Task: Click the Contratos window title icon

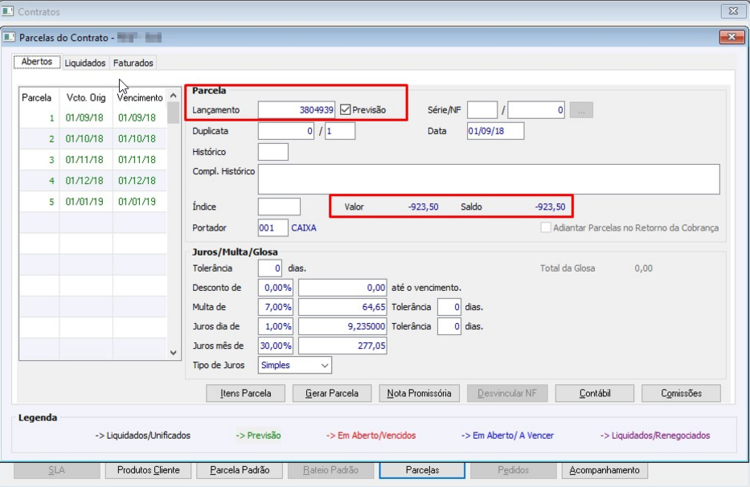Action: pyautogui.click(x=8, y=11)
